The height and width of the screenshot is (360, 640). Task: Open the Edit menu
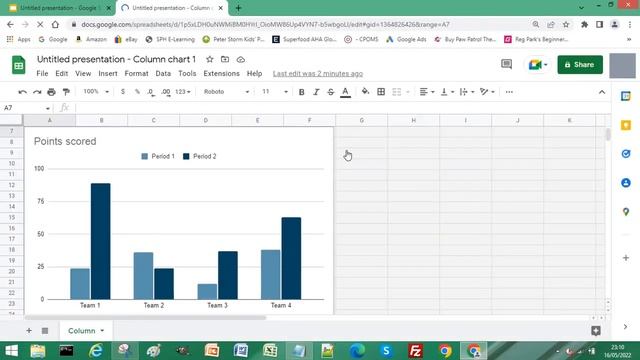pyautogui.click(x=62, y=73)
